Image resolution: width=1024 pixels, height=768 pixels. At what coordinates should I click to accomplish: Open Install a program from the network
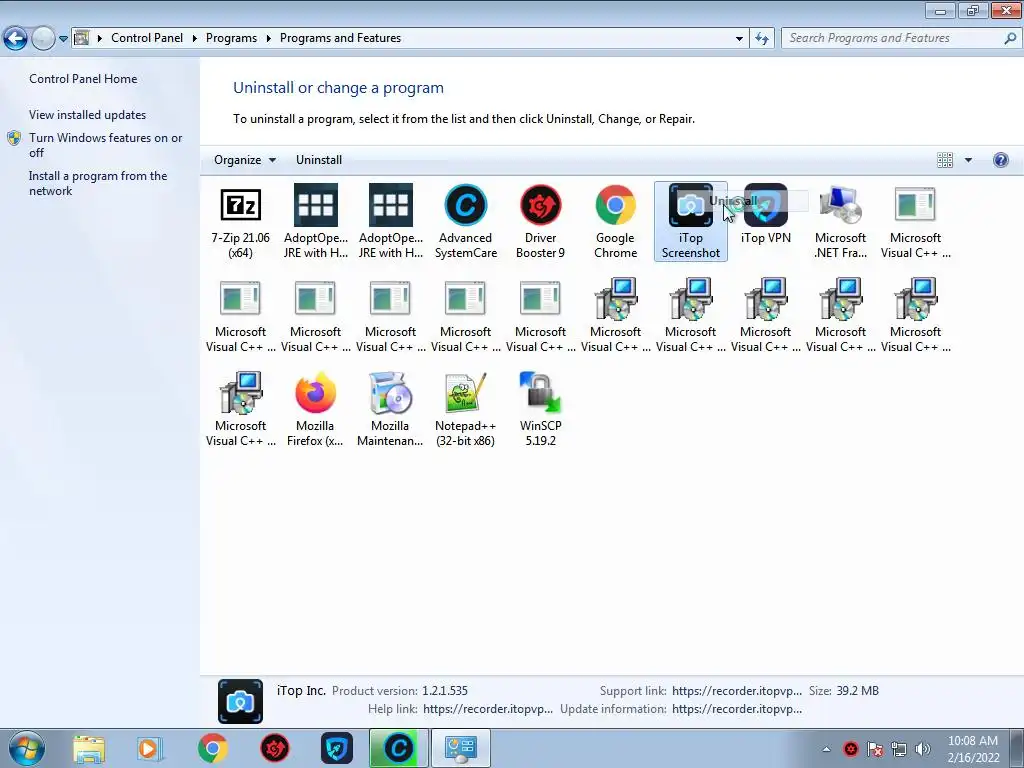98,183
